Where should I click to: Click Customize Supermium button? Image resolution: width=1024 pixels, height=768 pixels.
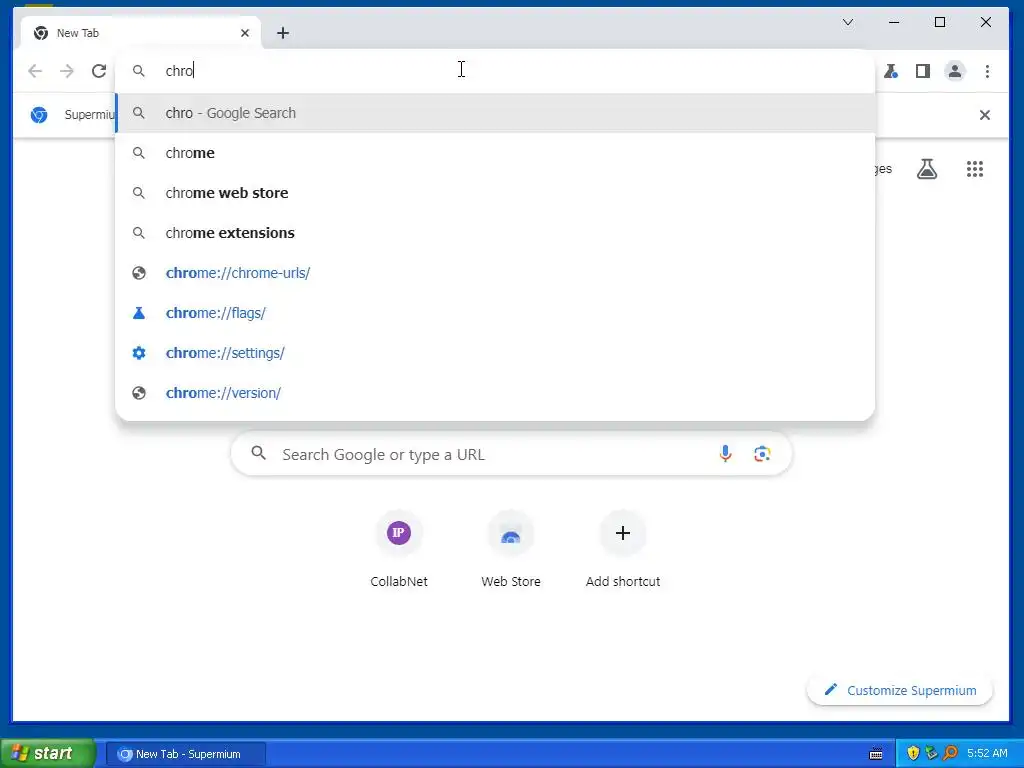900,690
